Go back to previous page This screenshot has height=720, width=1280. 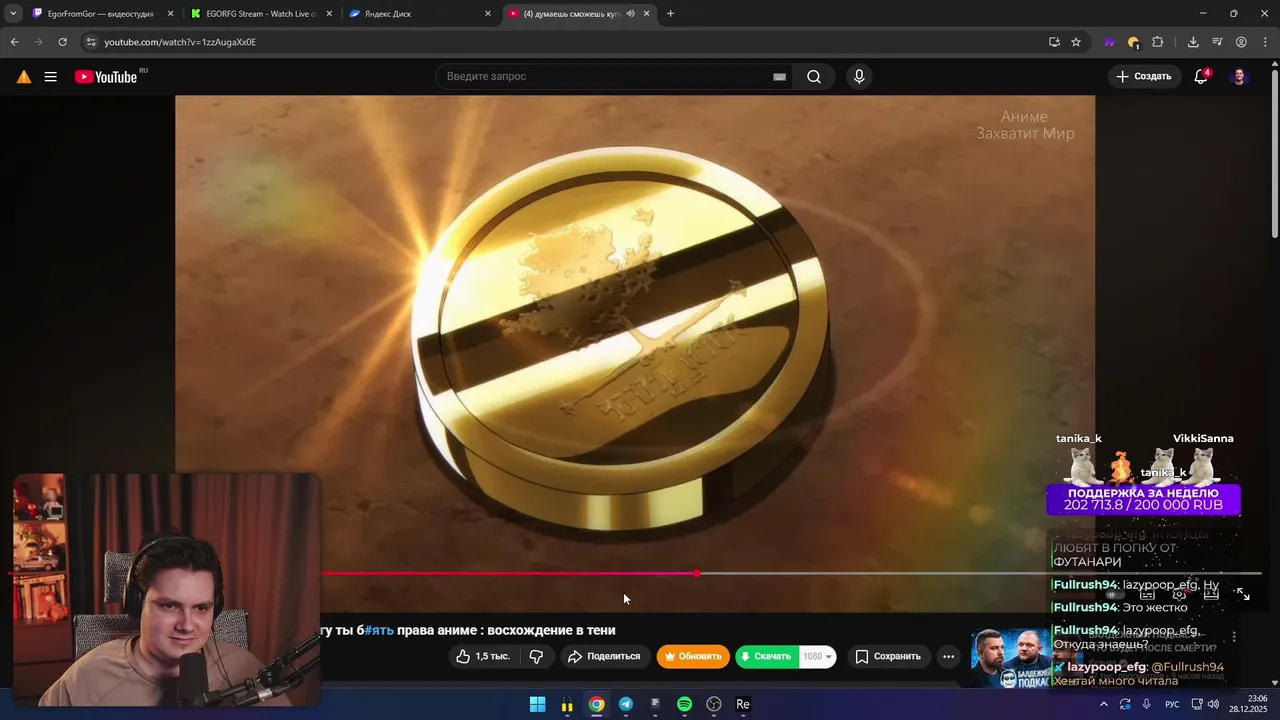pyautogui.click(x=14, y=42)
